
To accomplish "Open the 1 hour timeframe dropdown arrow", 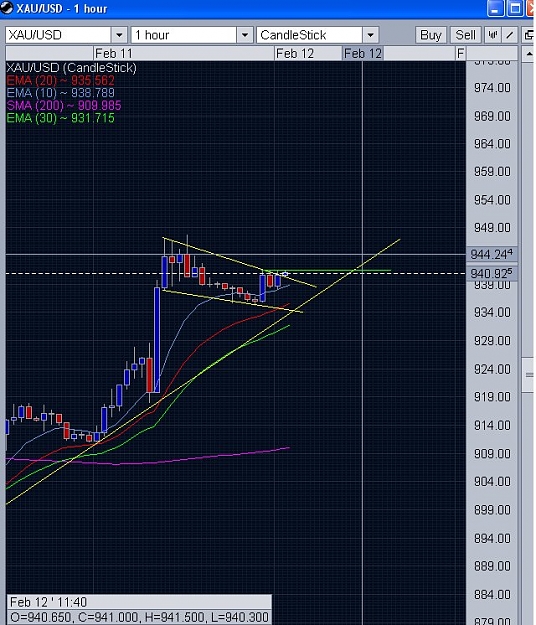I will point(245,35).
